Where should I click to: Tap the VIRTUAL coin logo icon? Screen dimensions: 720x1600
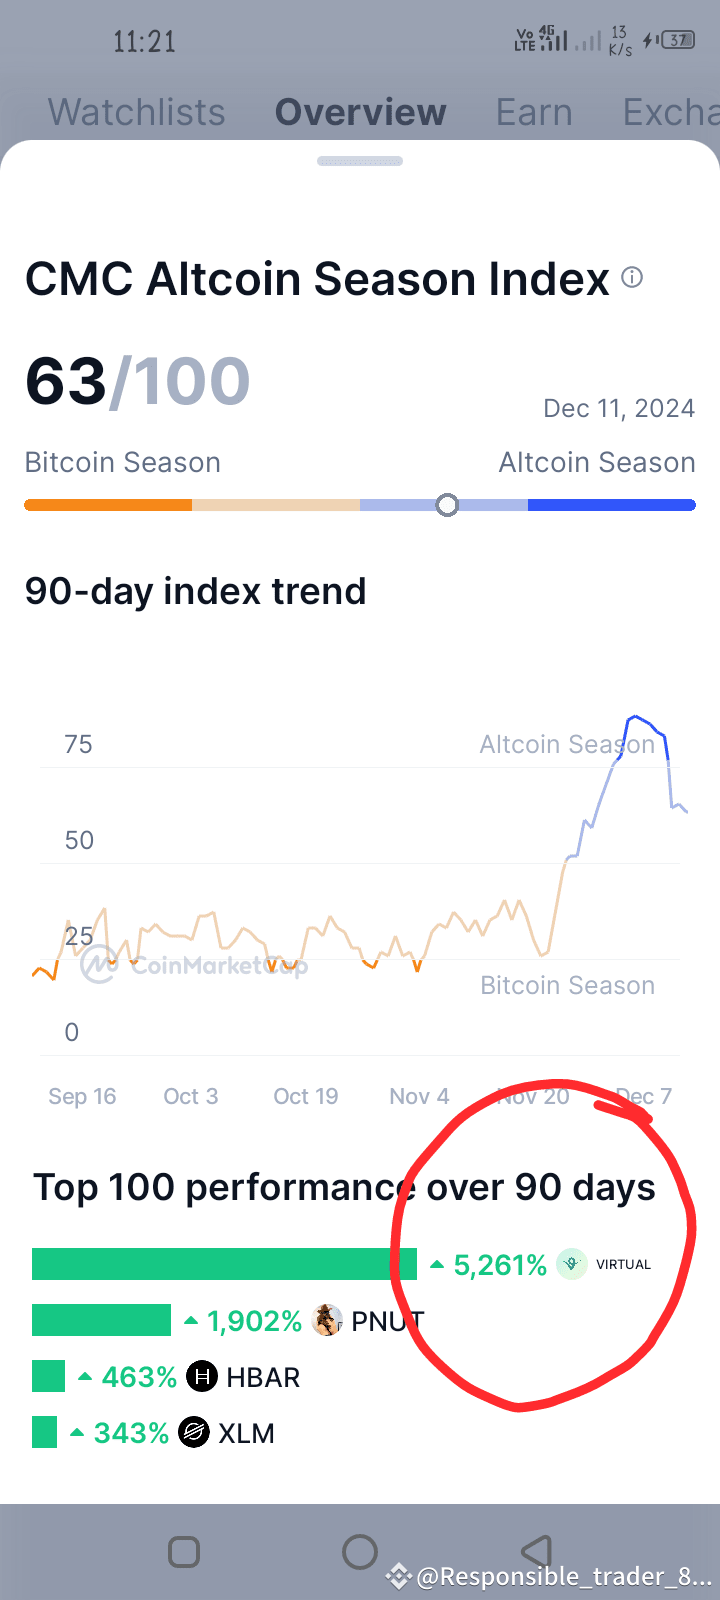[572, 1264]
